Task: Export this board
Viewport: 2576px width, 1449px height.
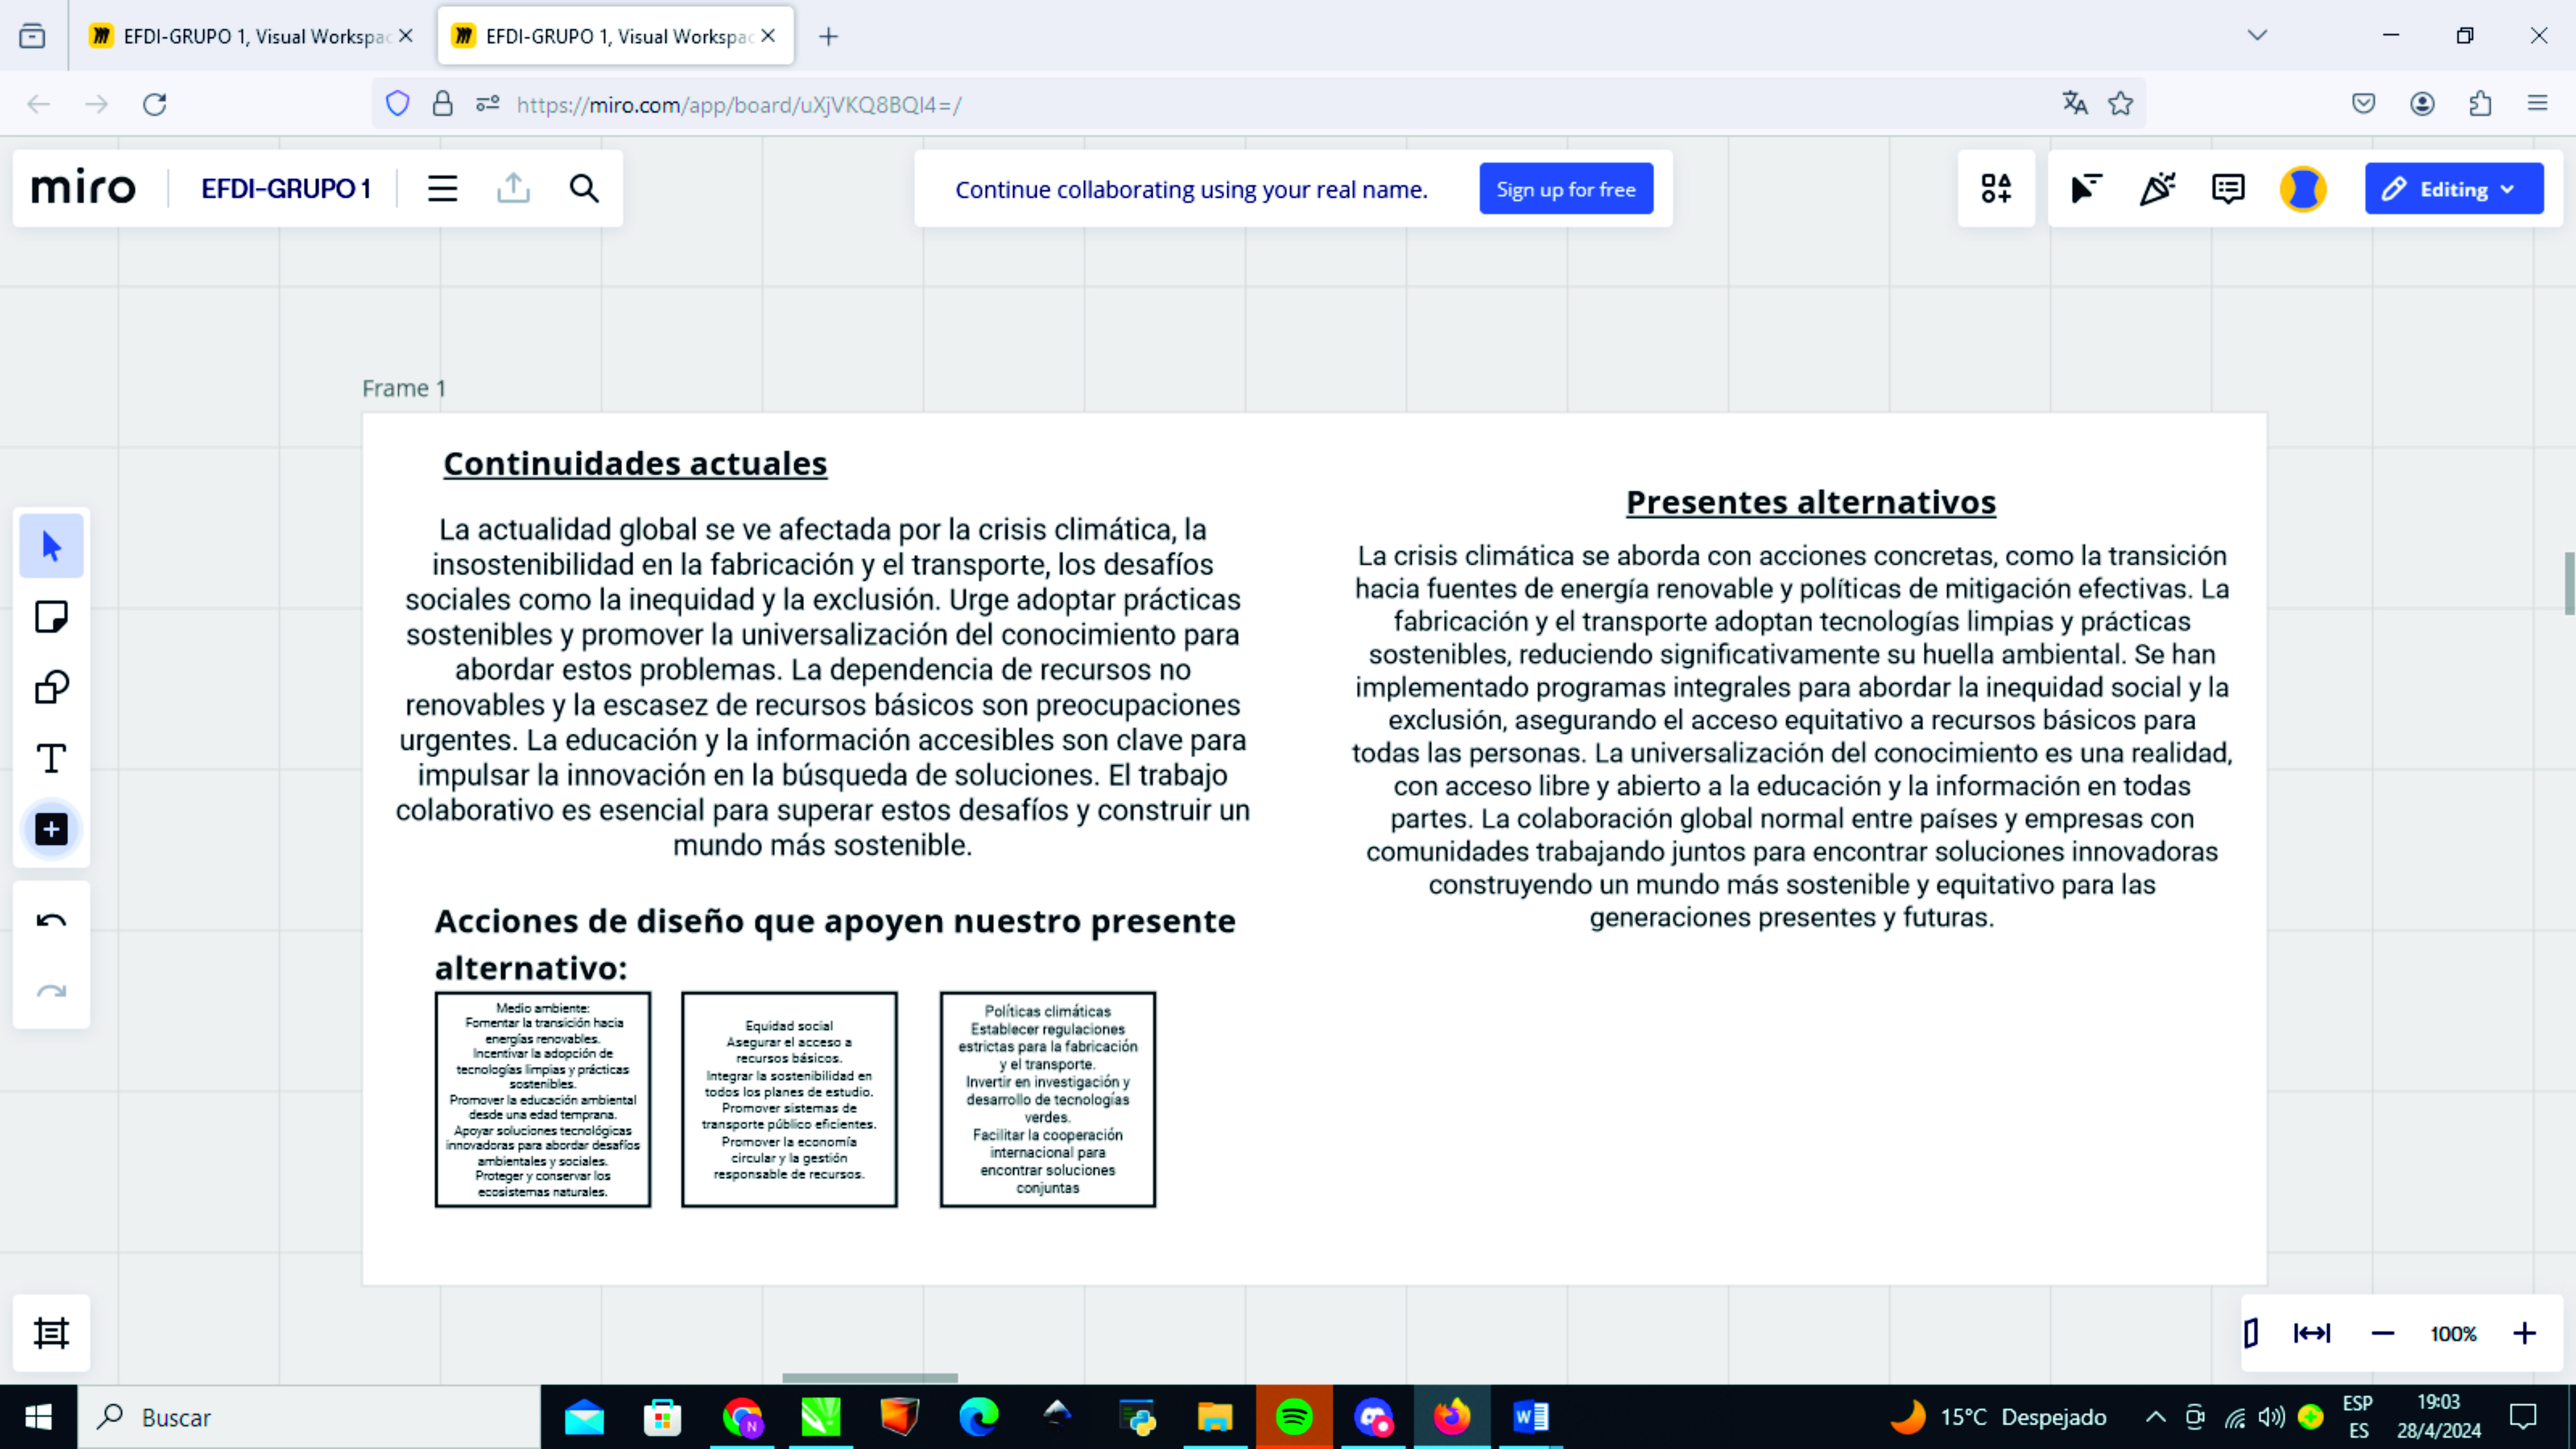Action: [x=513, y=189]
